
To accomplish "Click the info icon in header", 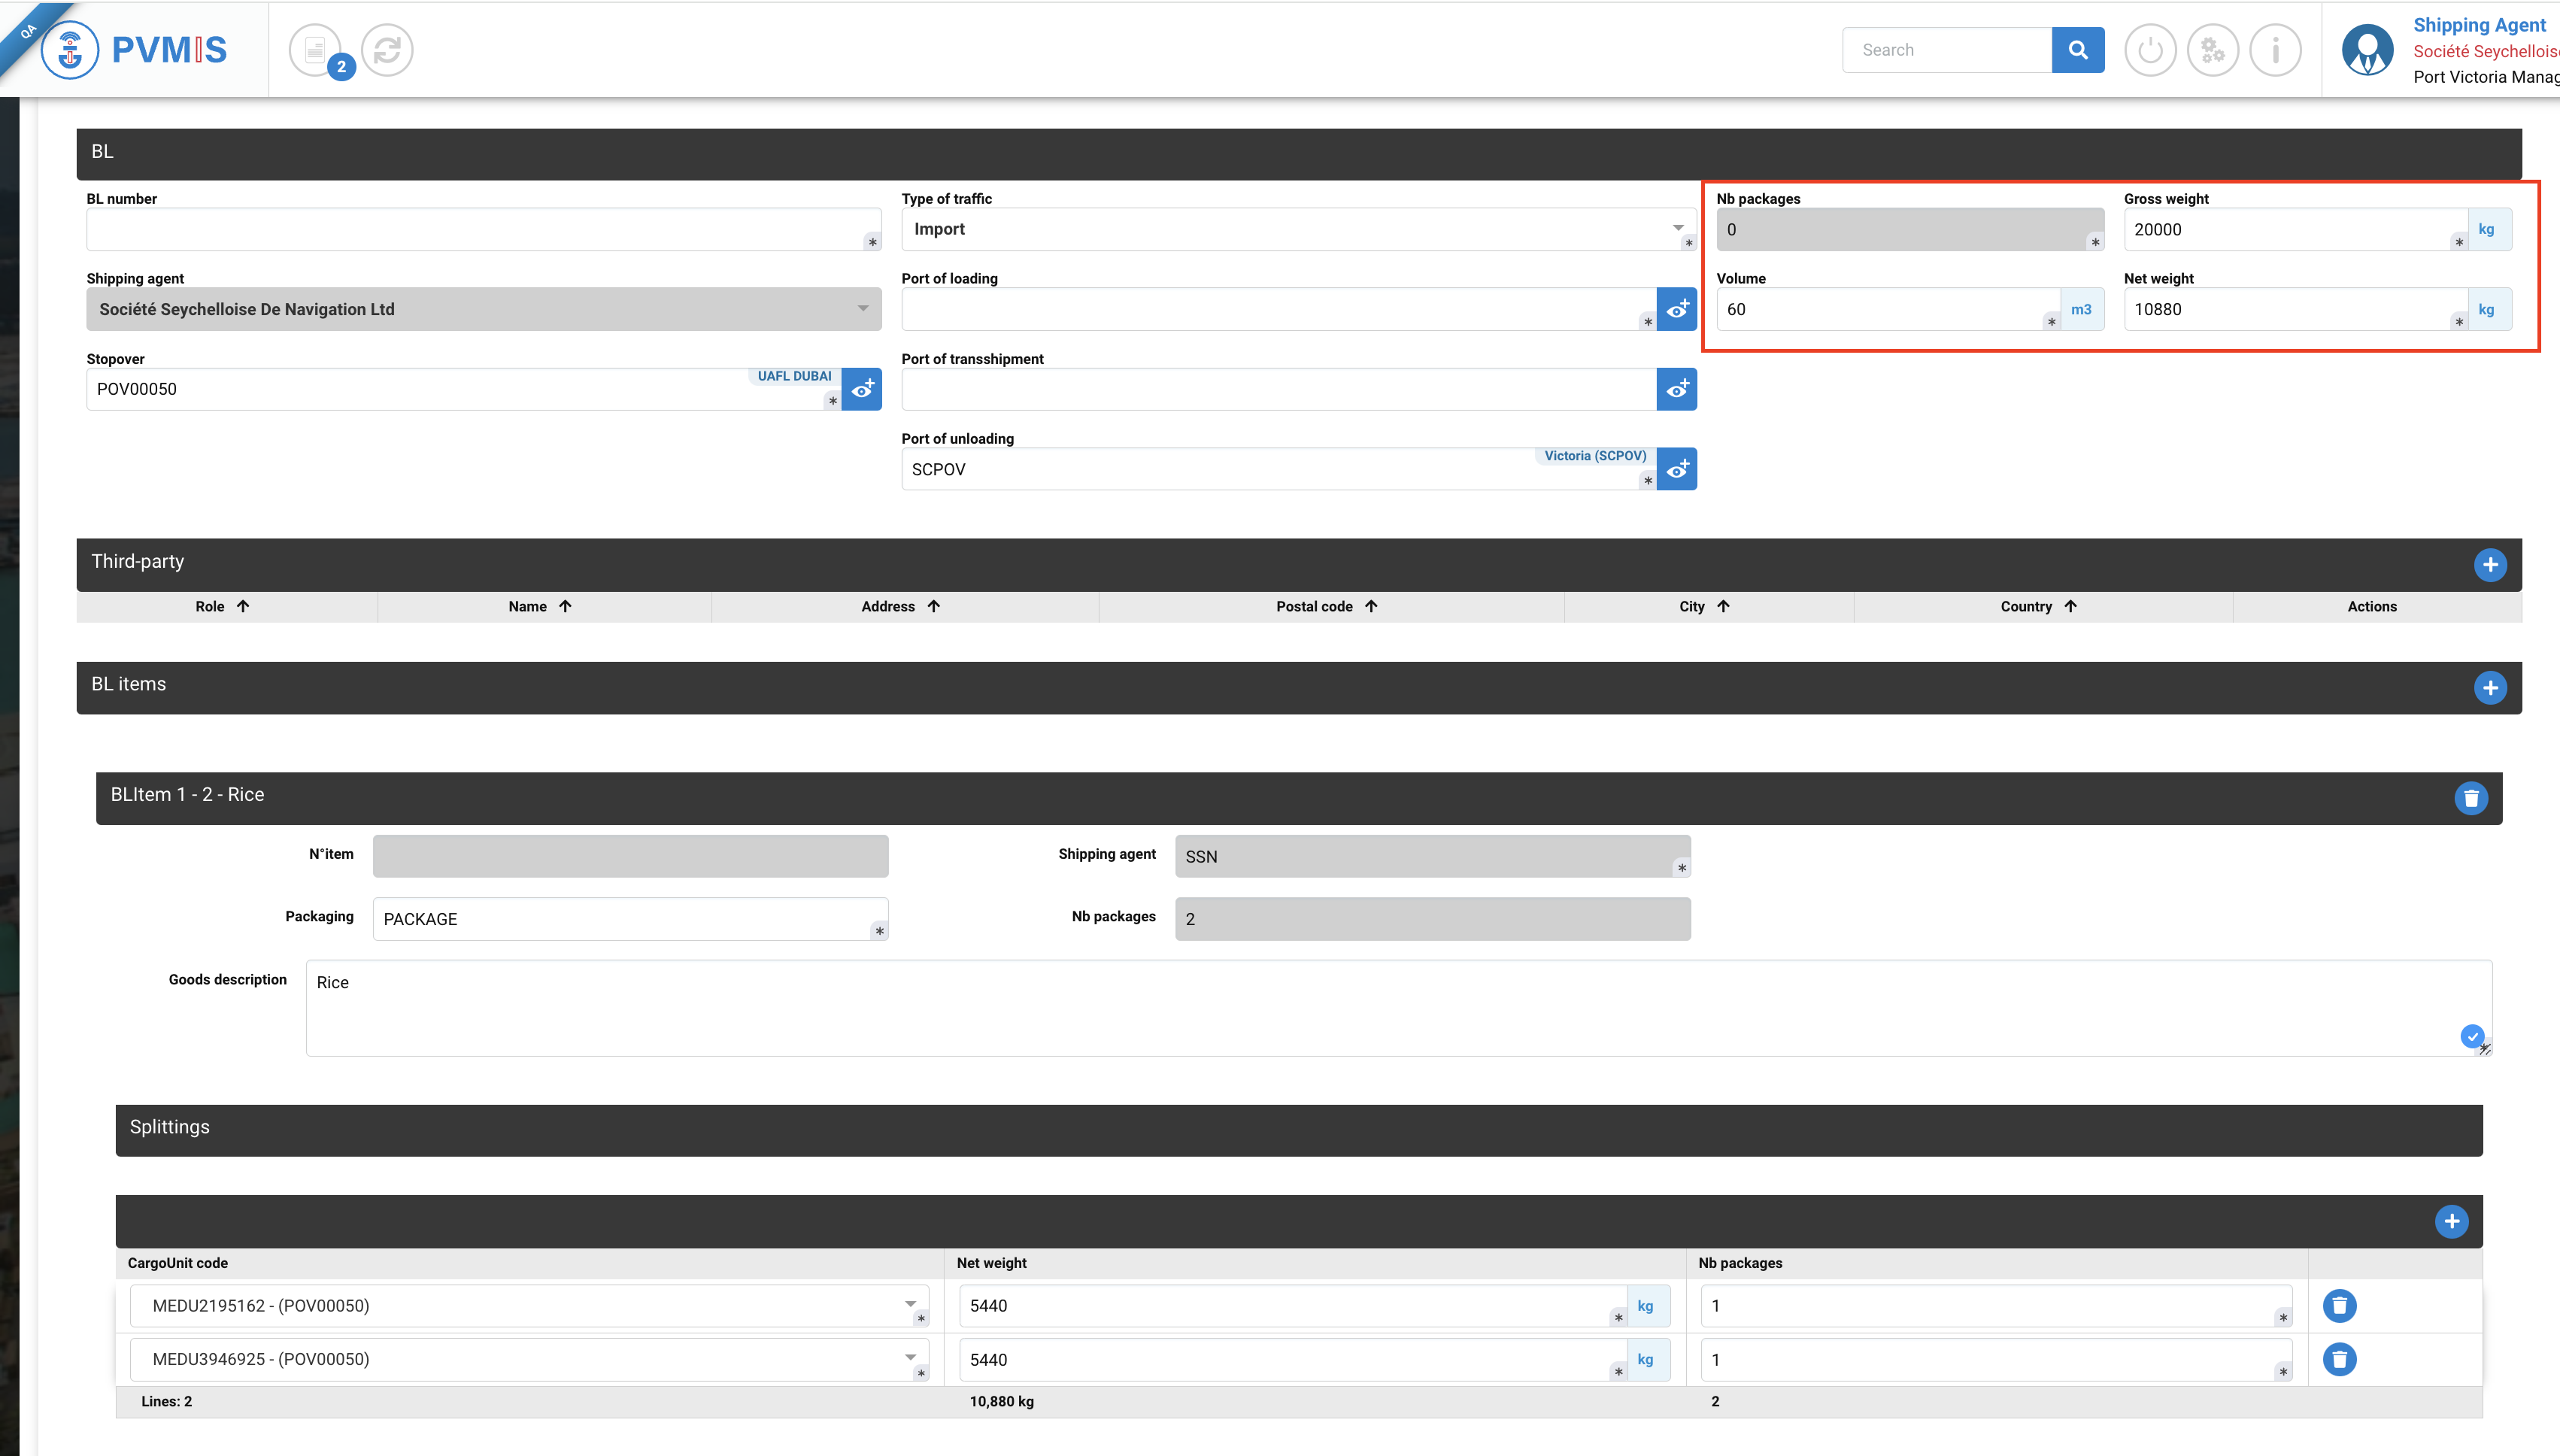I will point(2275,50).
